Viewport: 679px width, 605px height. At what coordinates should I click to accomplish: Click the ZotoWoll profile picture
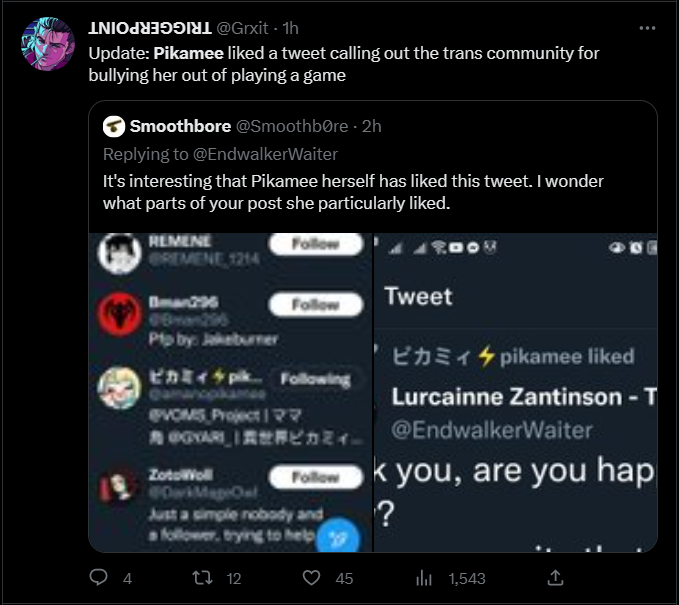click(117, 487)
